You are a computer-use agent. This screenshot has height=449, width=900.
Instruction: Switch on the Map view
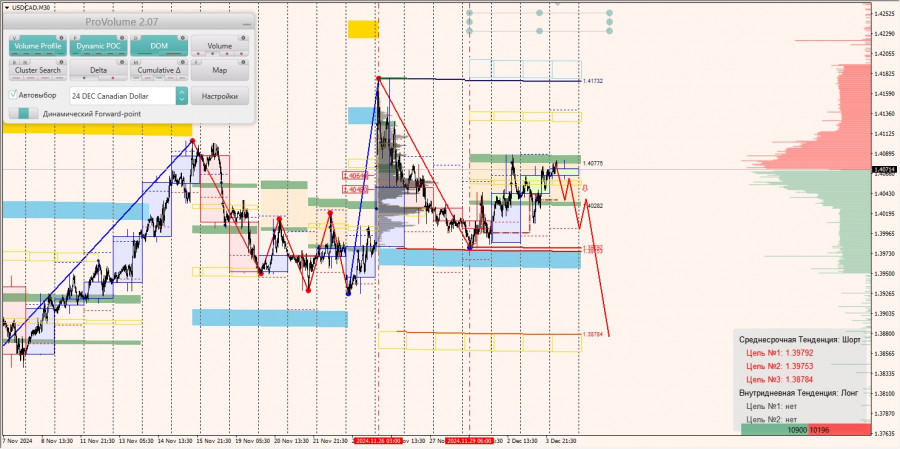[220, 70]
